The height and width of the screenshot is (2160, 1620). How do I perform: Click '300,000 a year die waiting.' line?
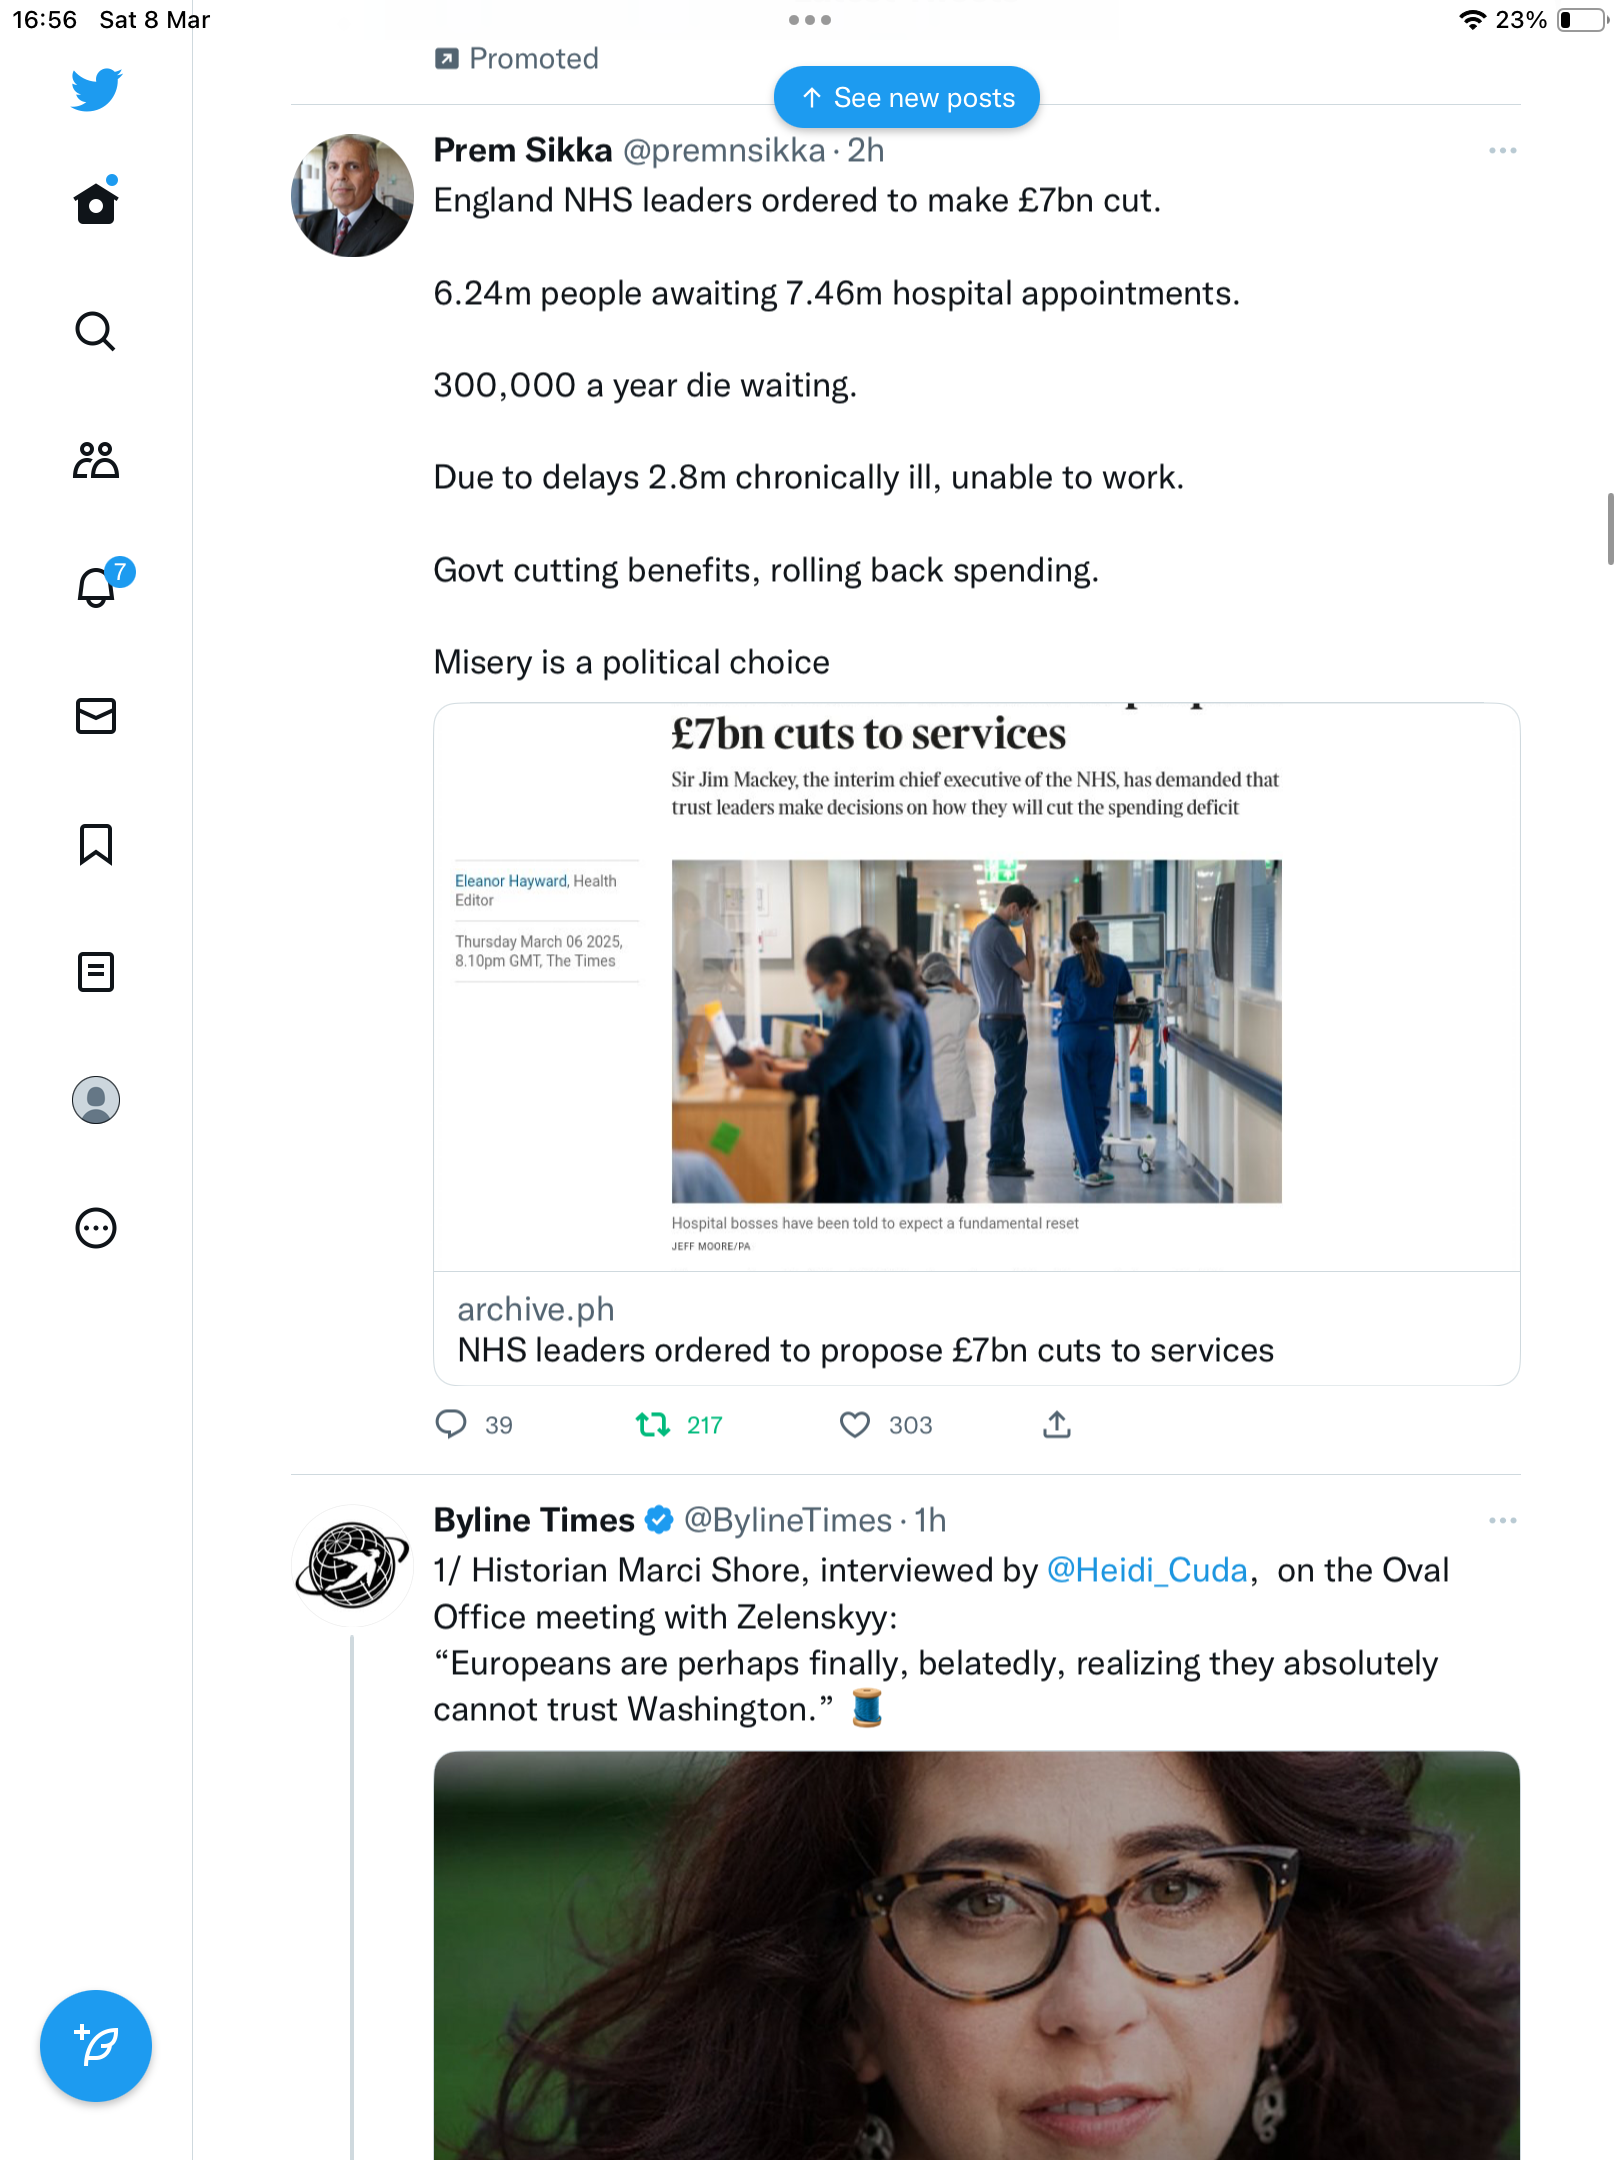point(645,385)
